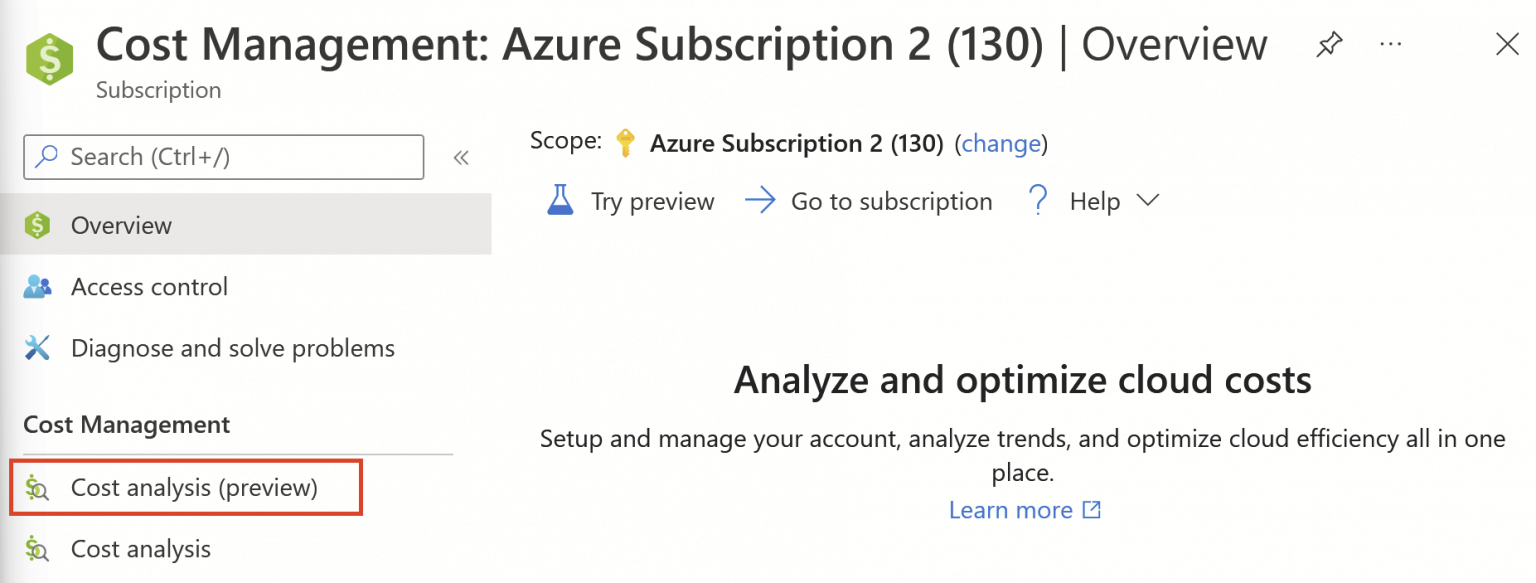The height and width of the screenshot is (583, 1536).
Task: Click the Go to subscription arrow icon
Action: pos(761,201)
